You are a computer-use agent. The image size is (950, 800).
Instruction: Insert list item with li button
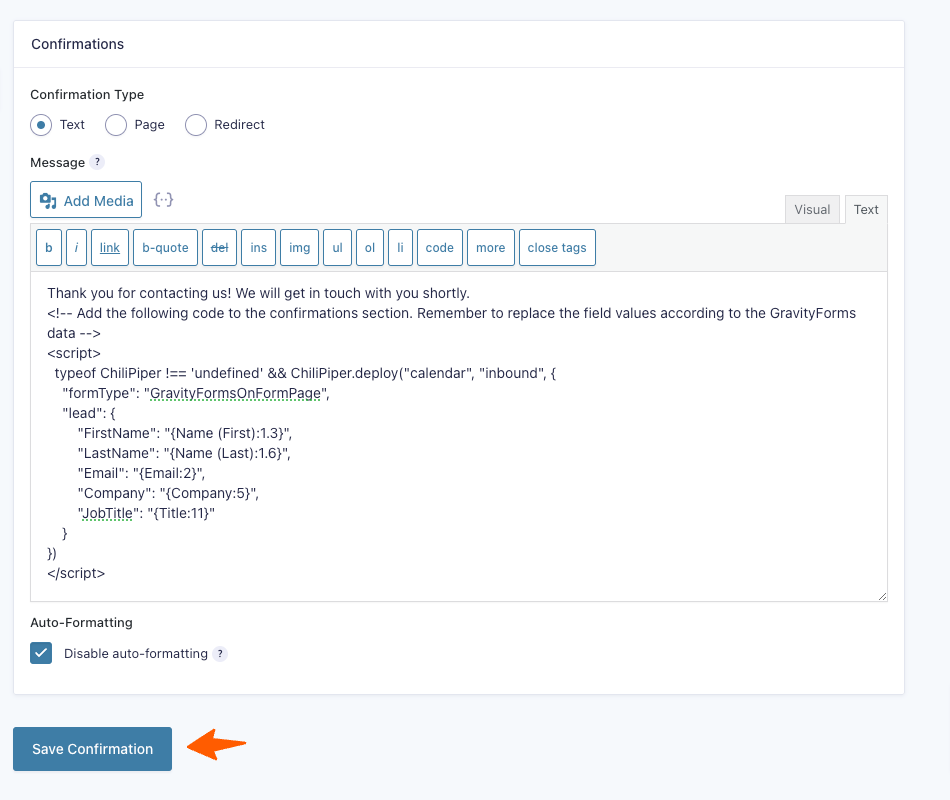coord(400,247)
